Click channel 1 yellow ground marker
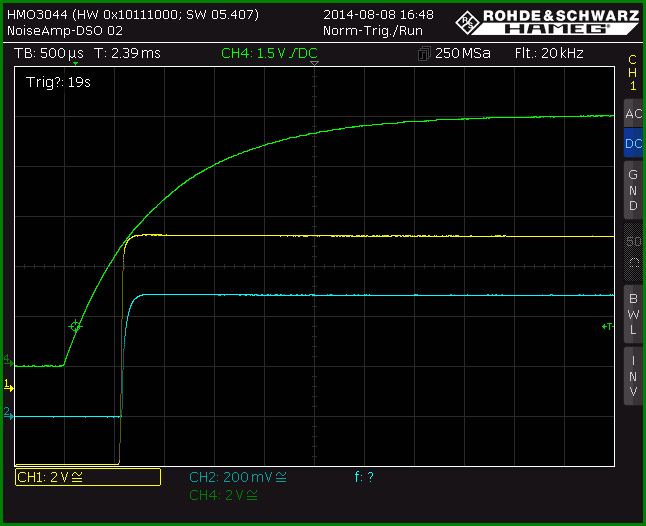646x526 pixels. pyautogui.click(x=8, y=386)
